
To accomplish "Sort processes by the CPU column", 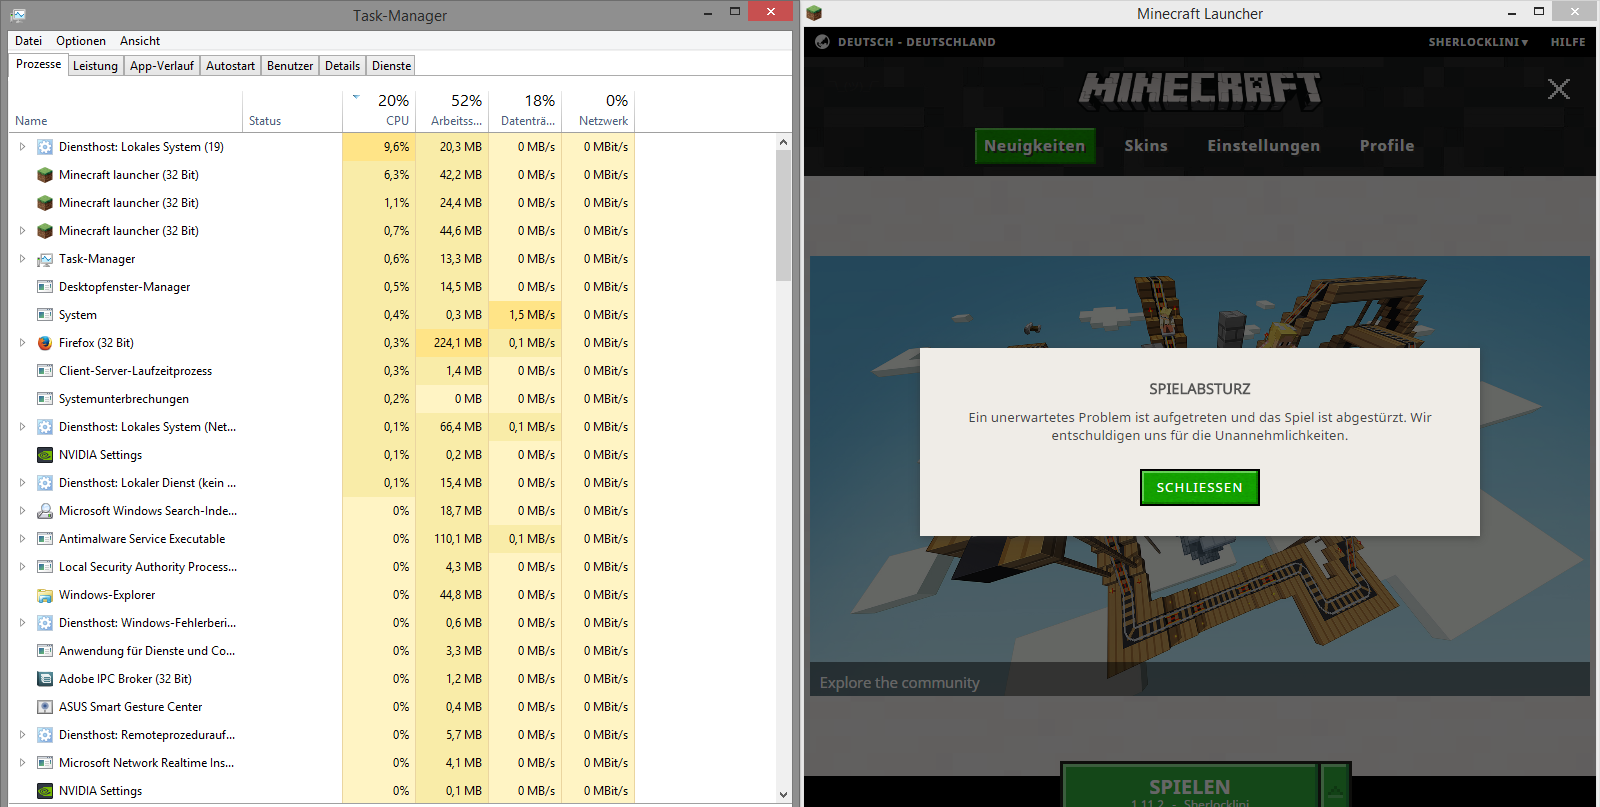I will 379,110.
